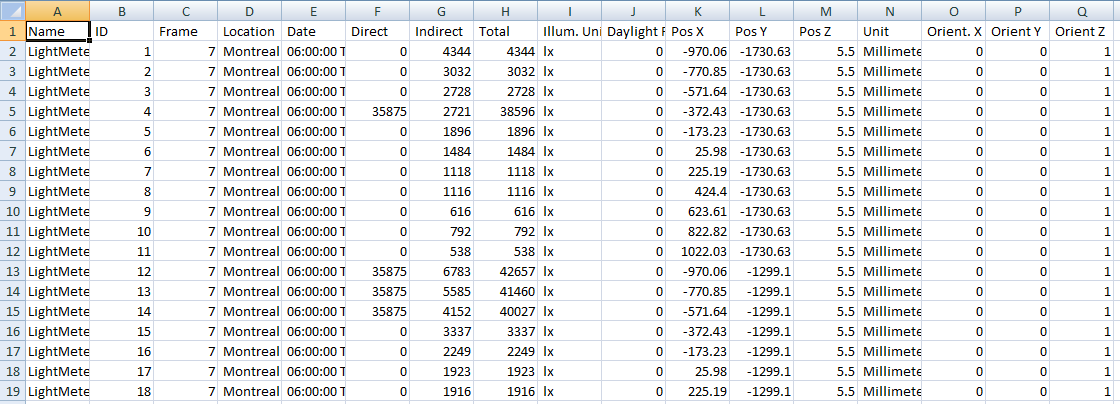Click Indirect value 4344 cell

[441, 51]
